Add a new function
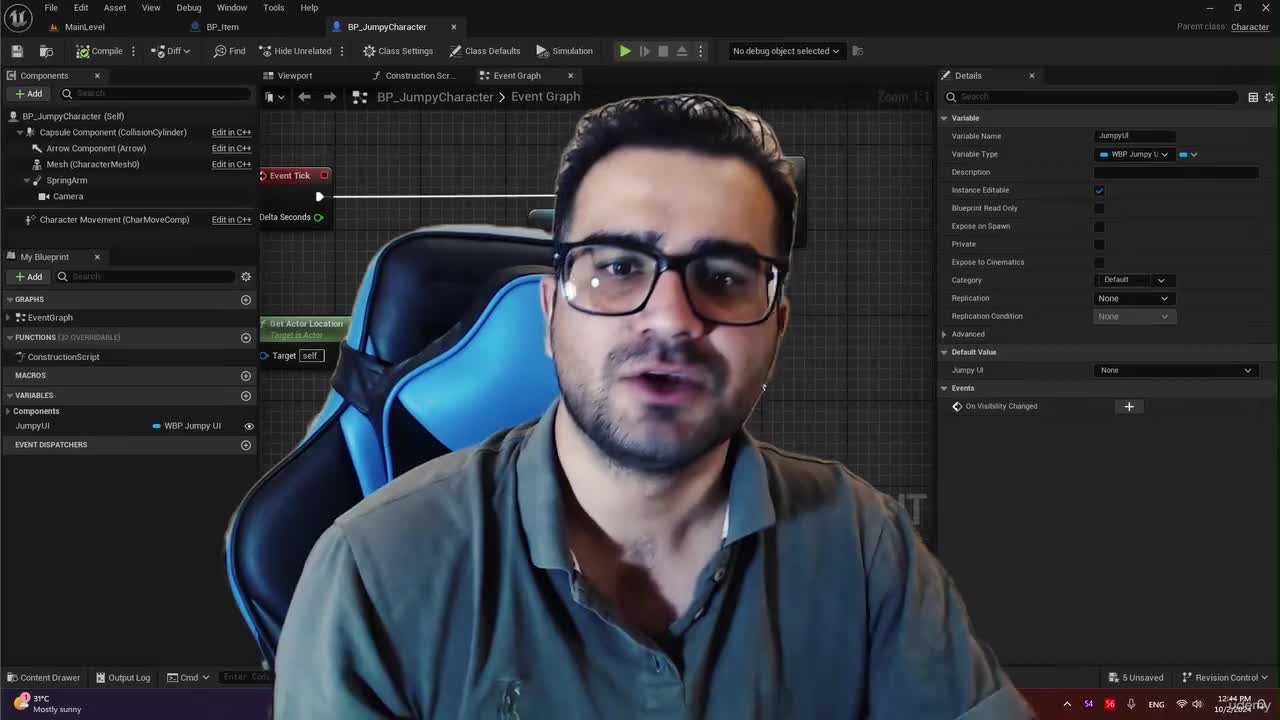 246,338
